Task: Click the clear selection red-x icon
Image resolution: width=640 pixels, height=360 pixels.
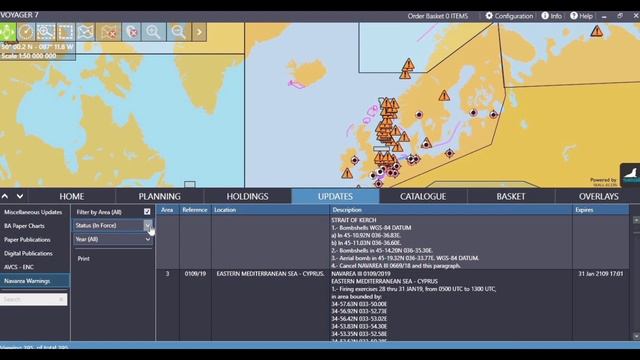Action: (x=132, y=32)
